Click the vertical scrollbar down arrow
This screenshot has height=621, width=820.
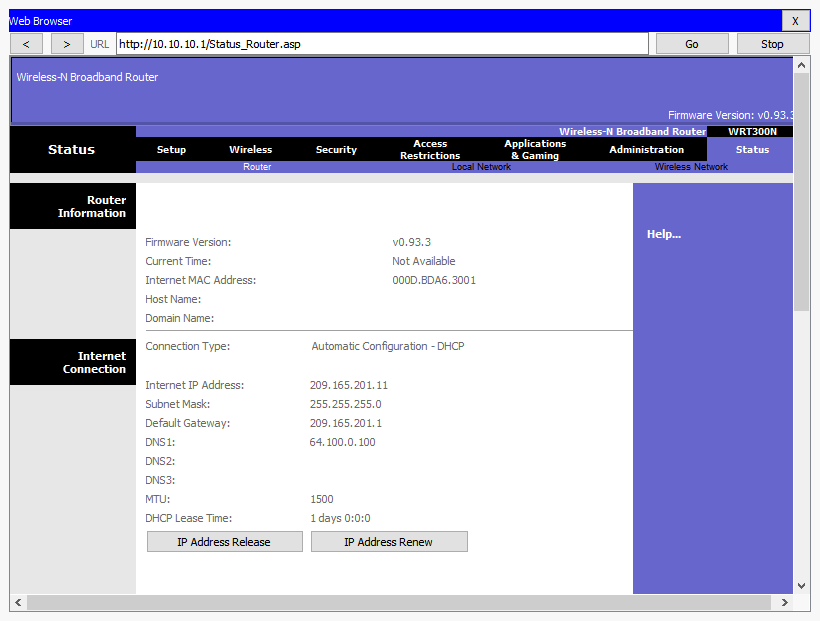point(801,586)
